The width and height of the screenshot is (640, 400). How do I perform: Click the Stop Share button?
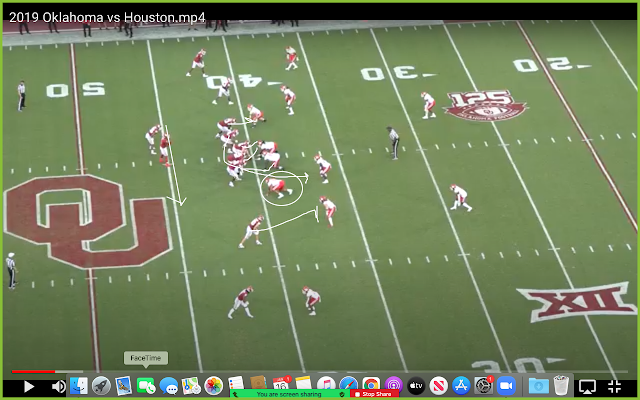(x=374, y=394)
